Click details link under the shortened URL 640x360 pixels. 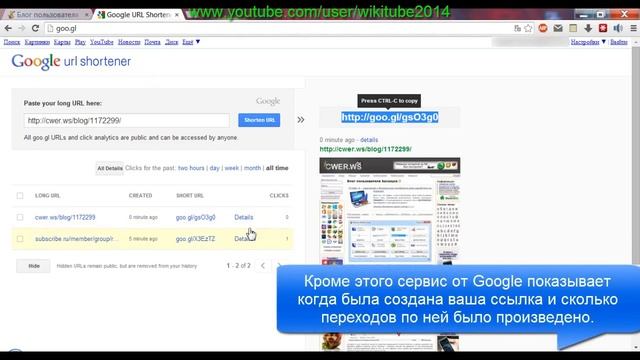point(369,140)
